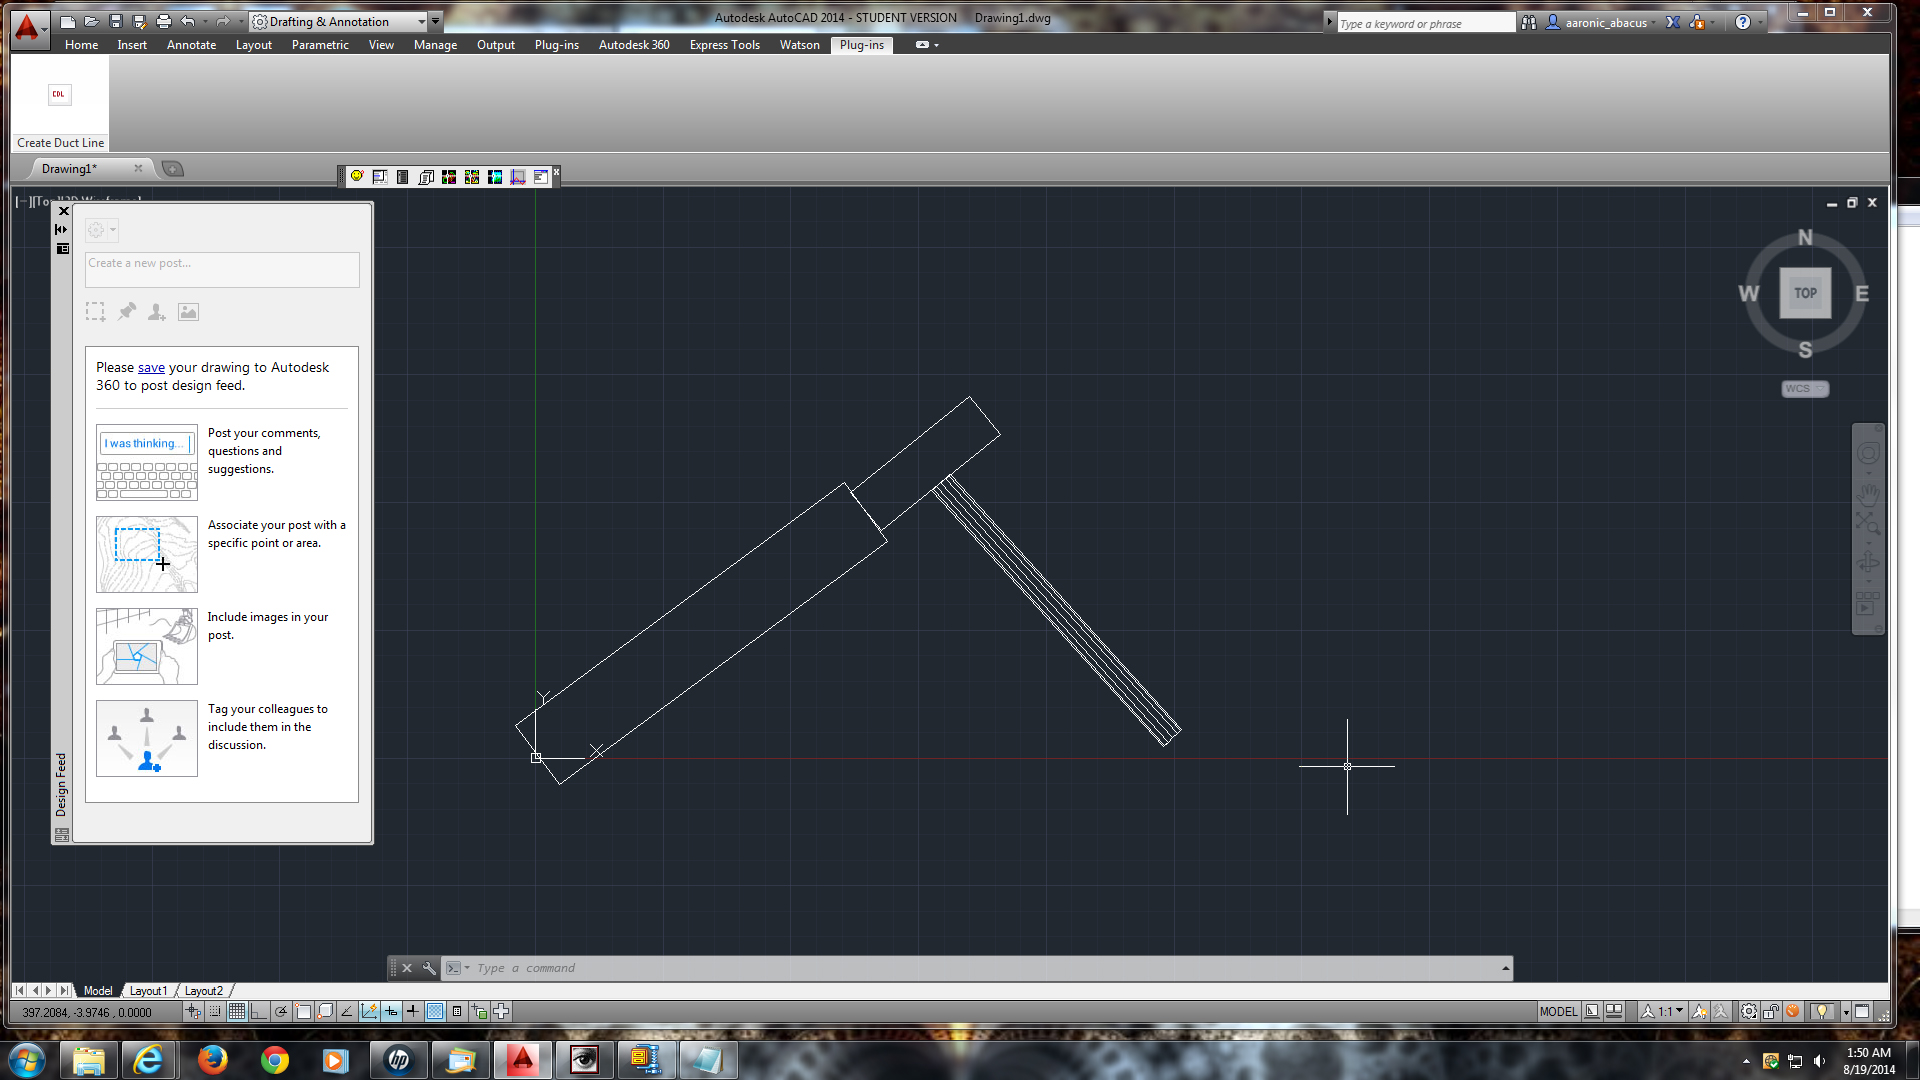Open the Drafting & Annotation workspace dropdown
Image resolution: width=1920 pixels, height=1080 pixels.
click(422, 21)
